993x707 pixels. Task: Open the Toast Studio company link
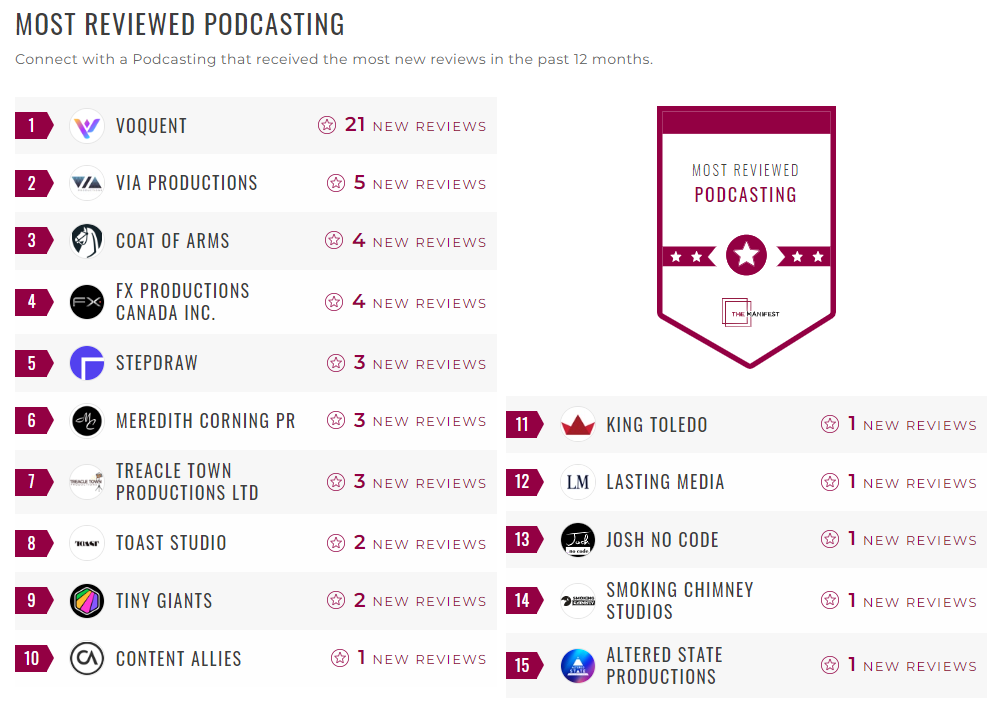point(171,543)
